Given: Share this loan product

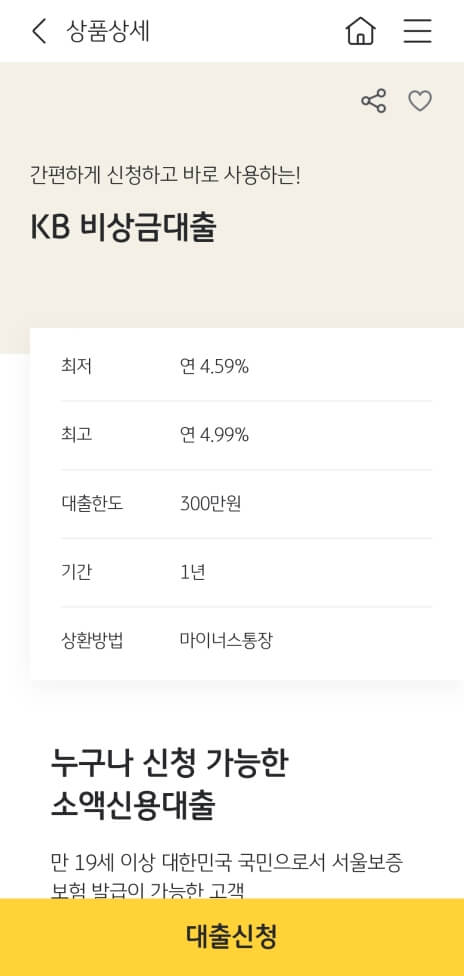Looking at the screenshot, I should point(374,101).
